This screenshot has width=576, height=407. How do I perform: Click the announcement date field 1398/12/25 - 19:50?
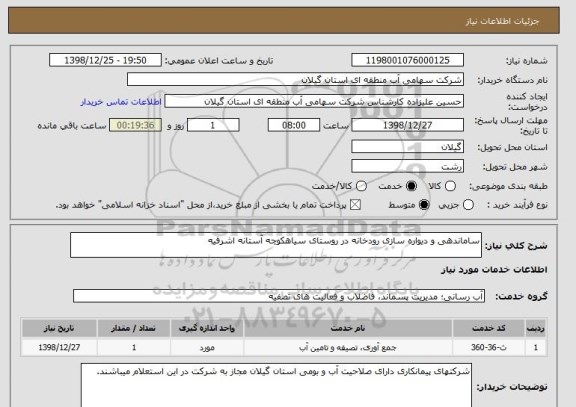(105, 60)
